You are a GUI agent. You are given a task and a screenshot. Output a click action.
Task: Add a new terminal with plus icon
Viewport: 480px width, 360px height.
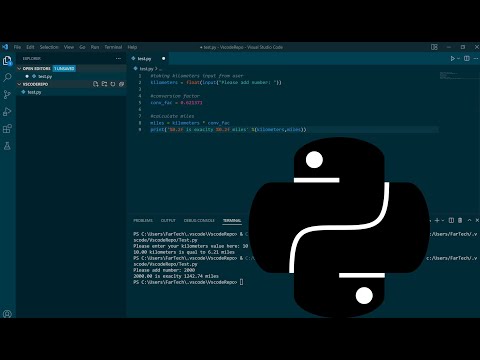coord(437,220)
